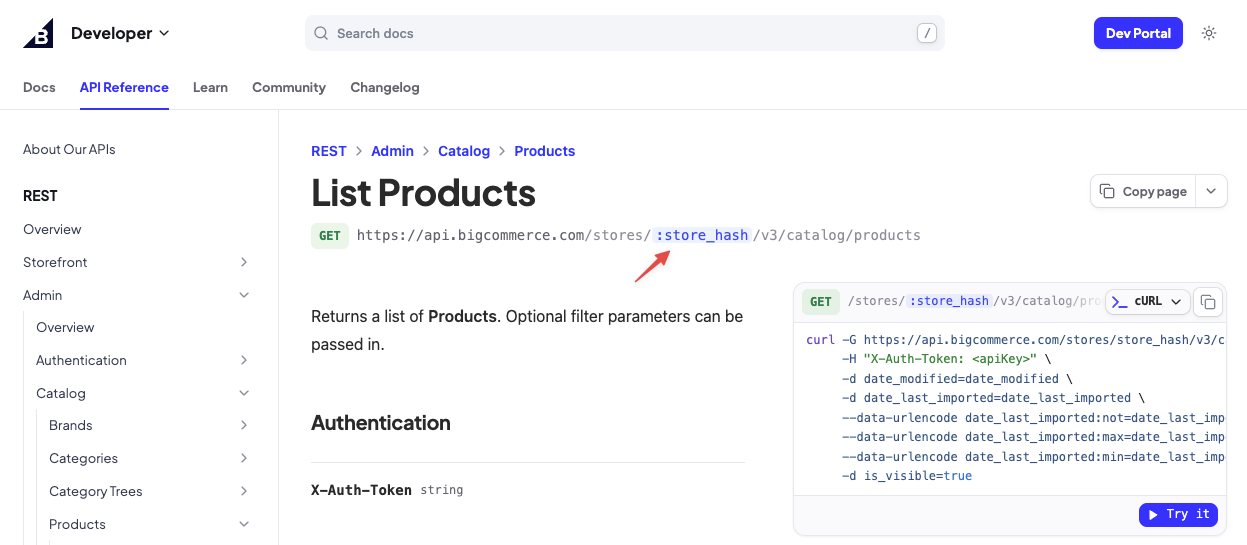The width and height of the screenshot is (1247, 545).
Task: Expand the Authentication sidebar chevron
Action: click(244, 360)
